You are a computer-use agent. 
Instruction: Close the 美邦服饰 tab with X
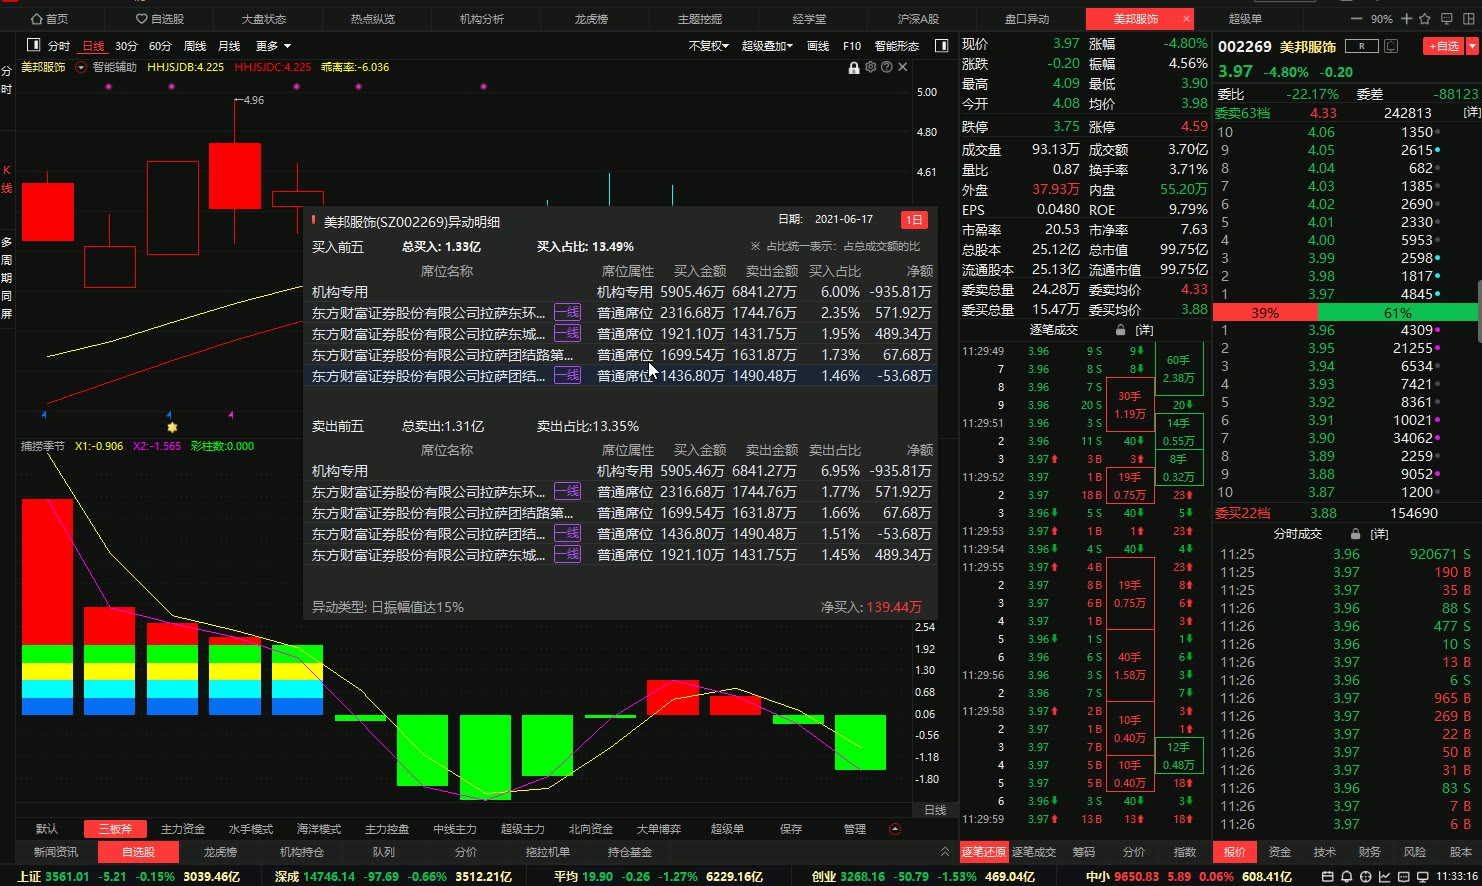coord(1186,19)
